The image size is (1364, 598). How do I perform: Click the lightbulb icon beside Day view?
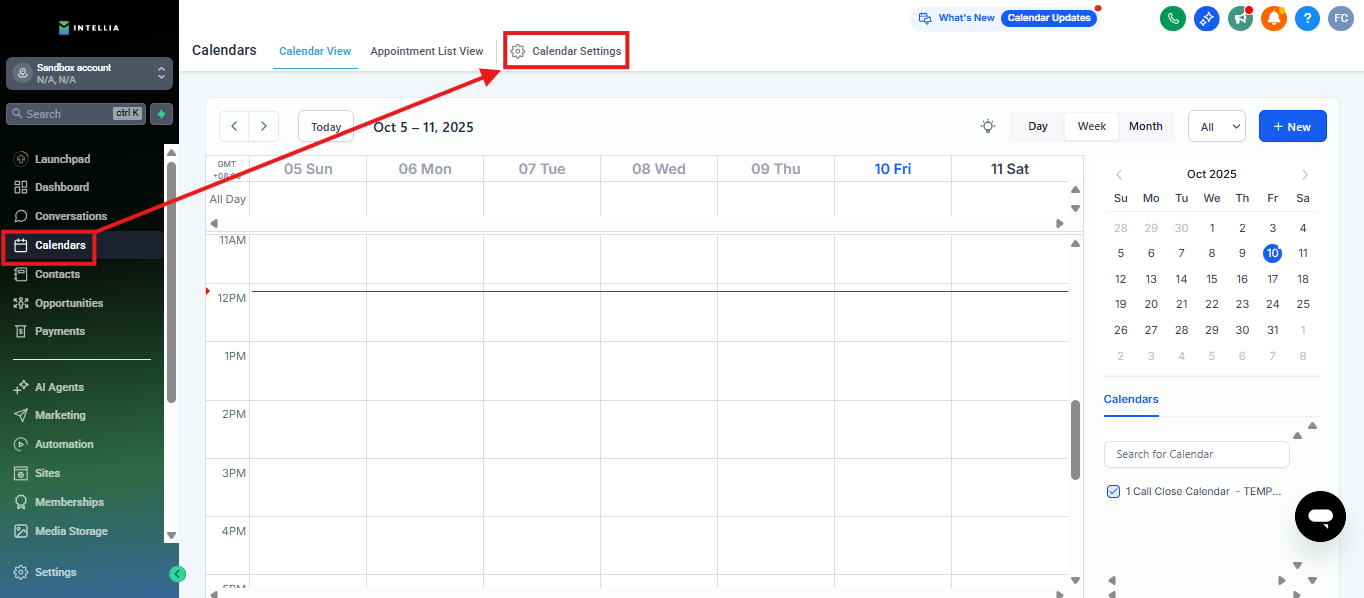point(988,126)
